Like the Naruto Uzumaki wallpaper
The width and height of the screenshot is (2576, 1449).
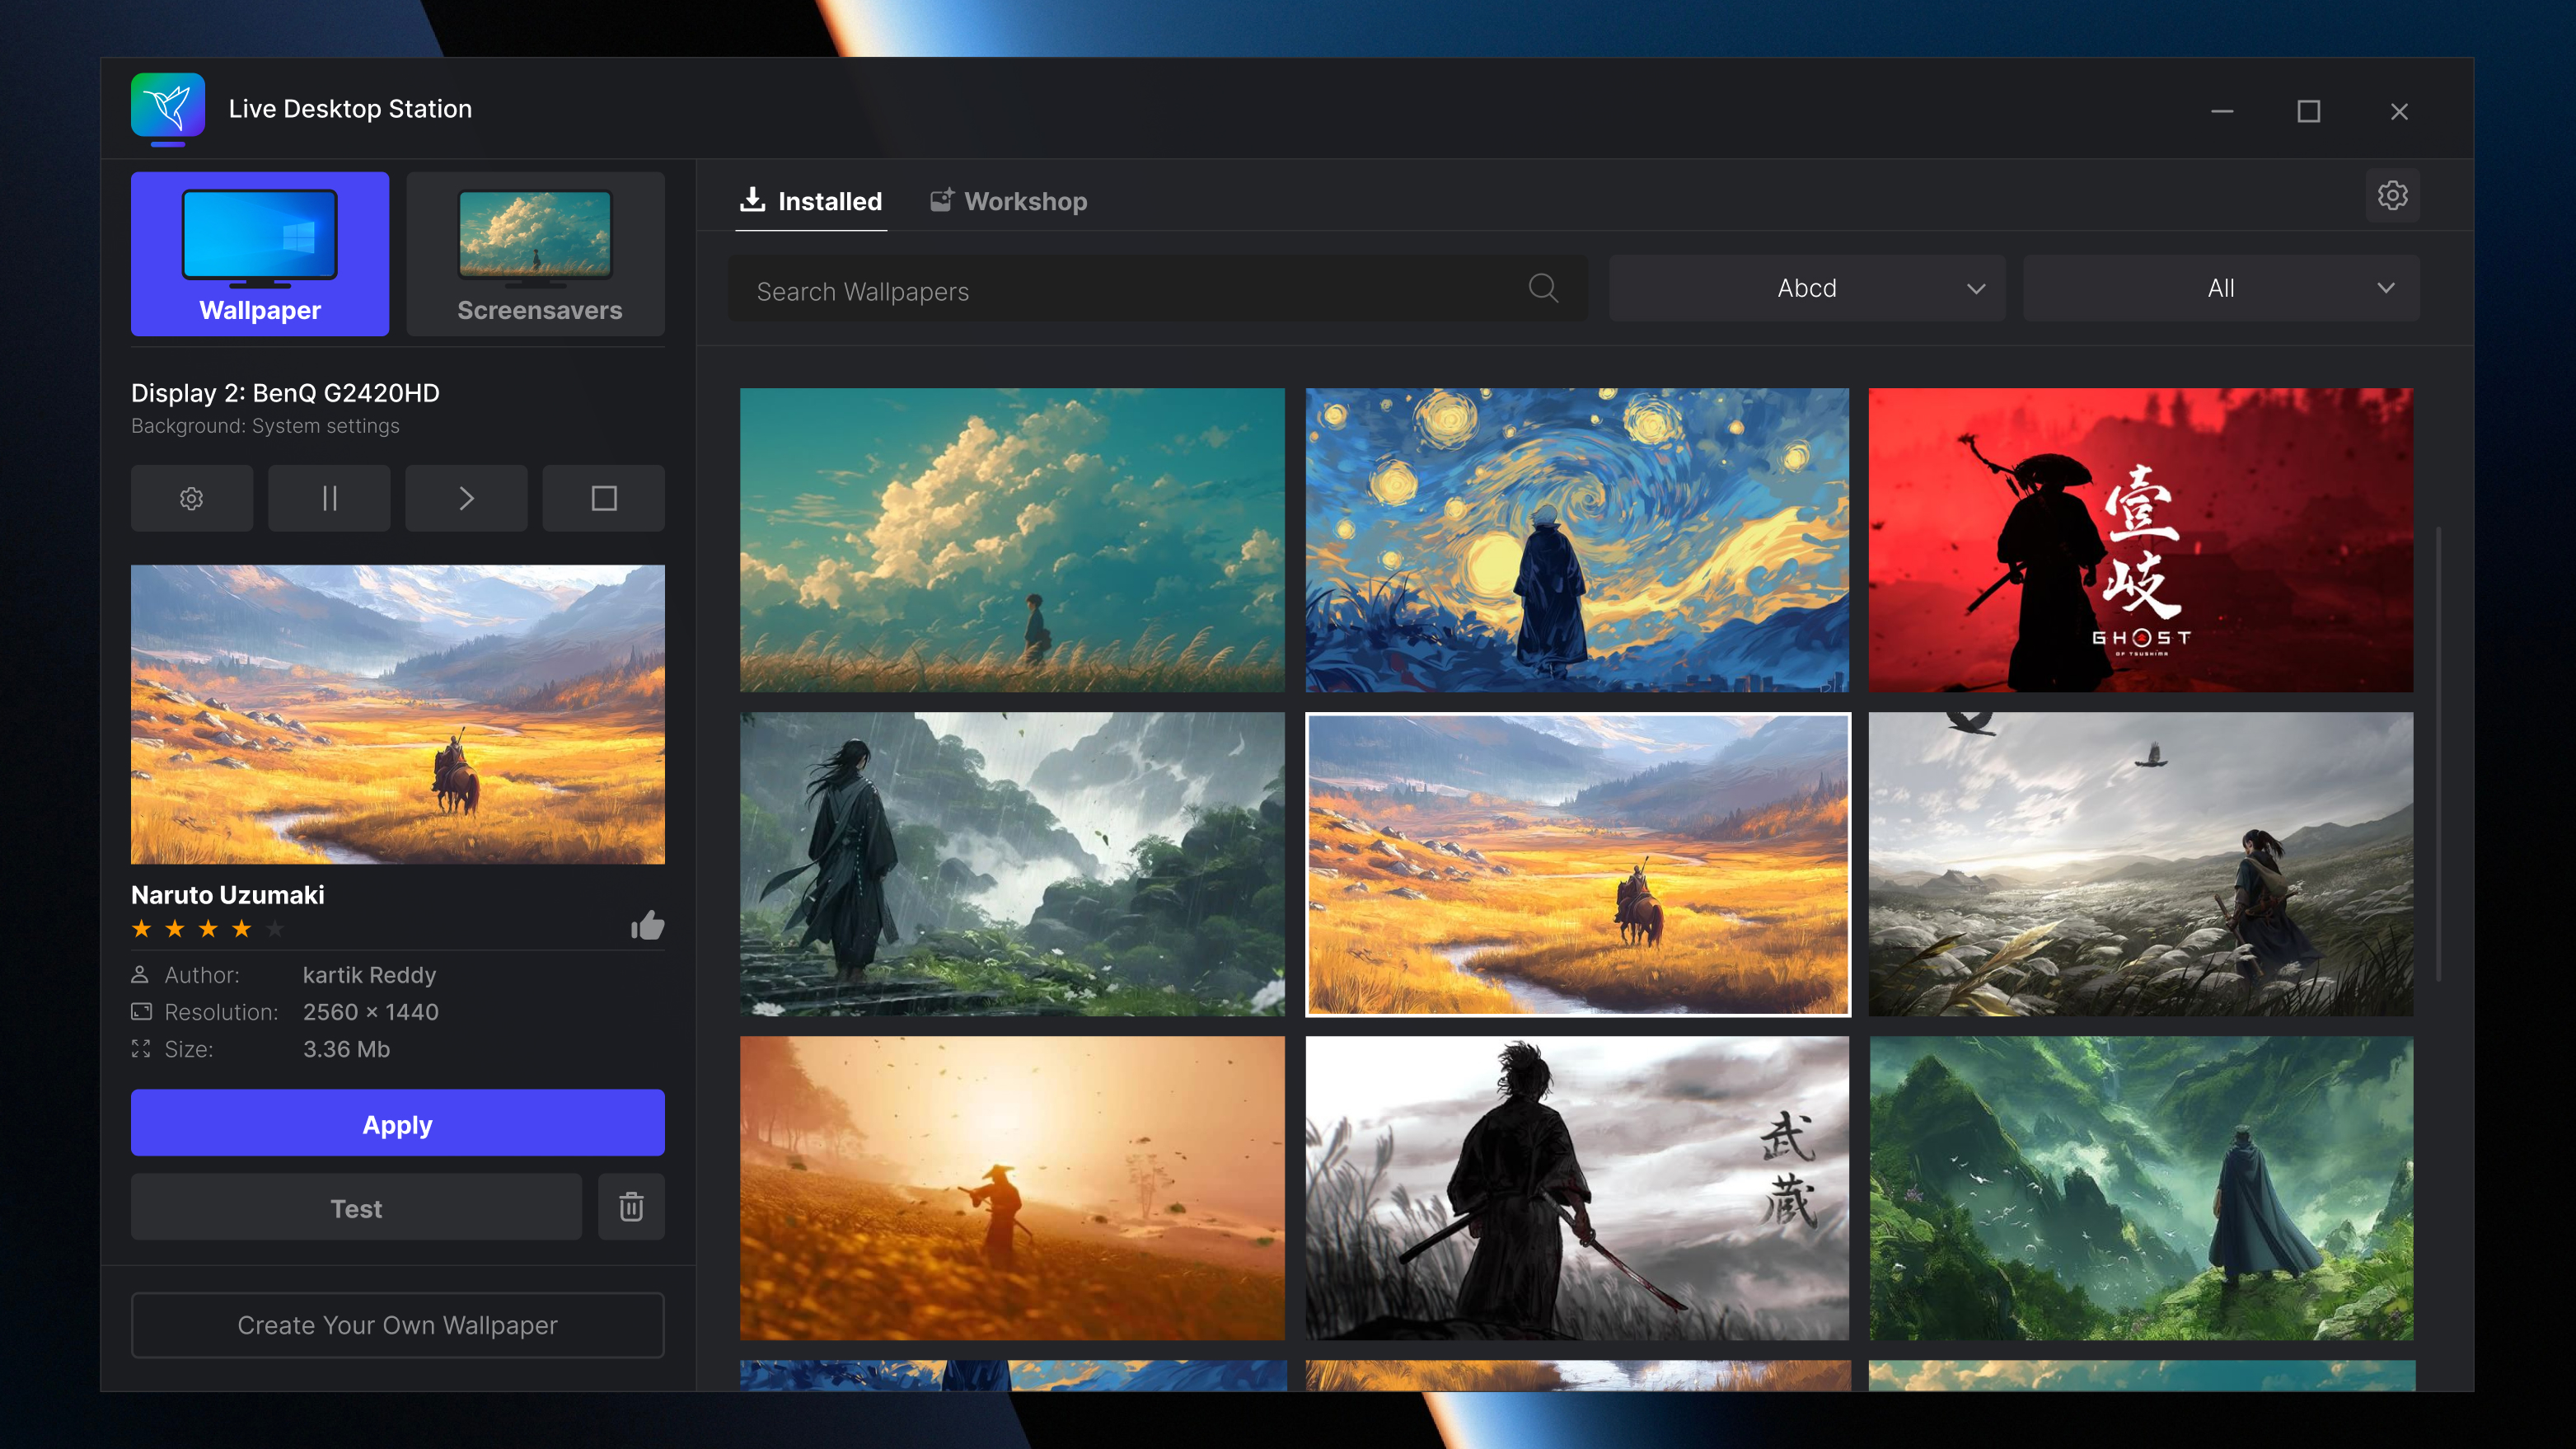[x=647, y=925]
